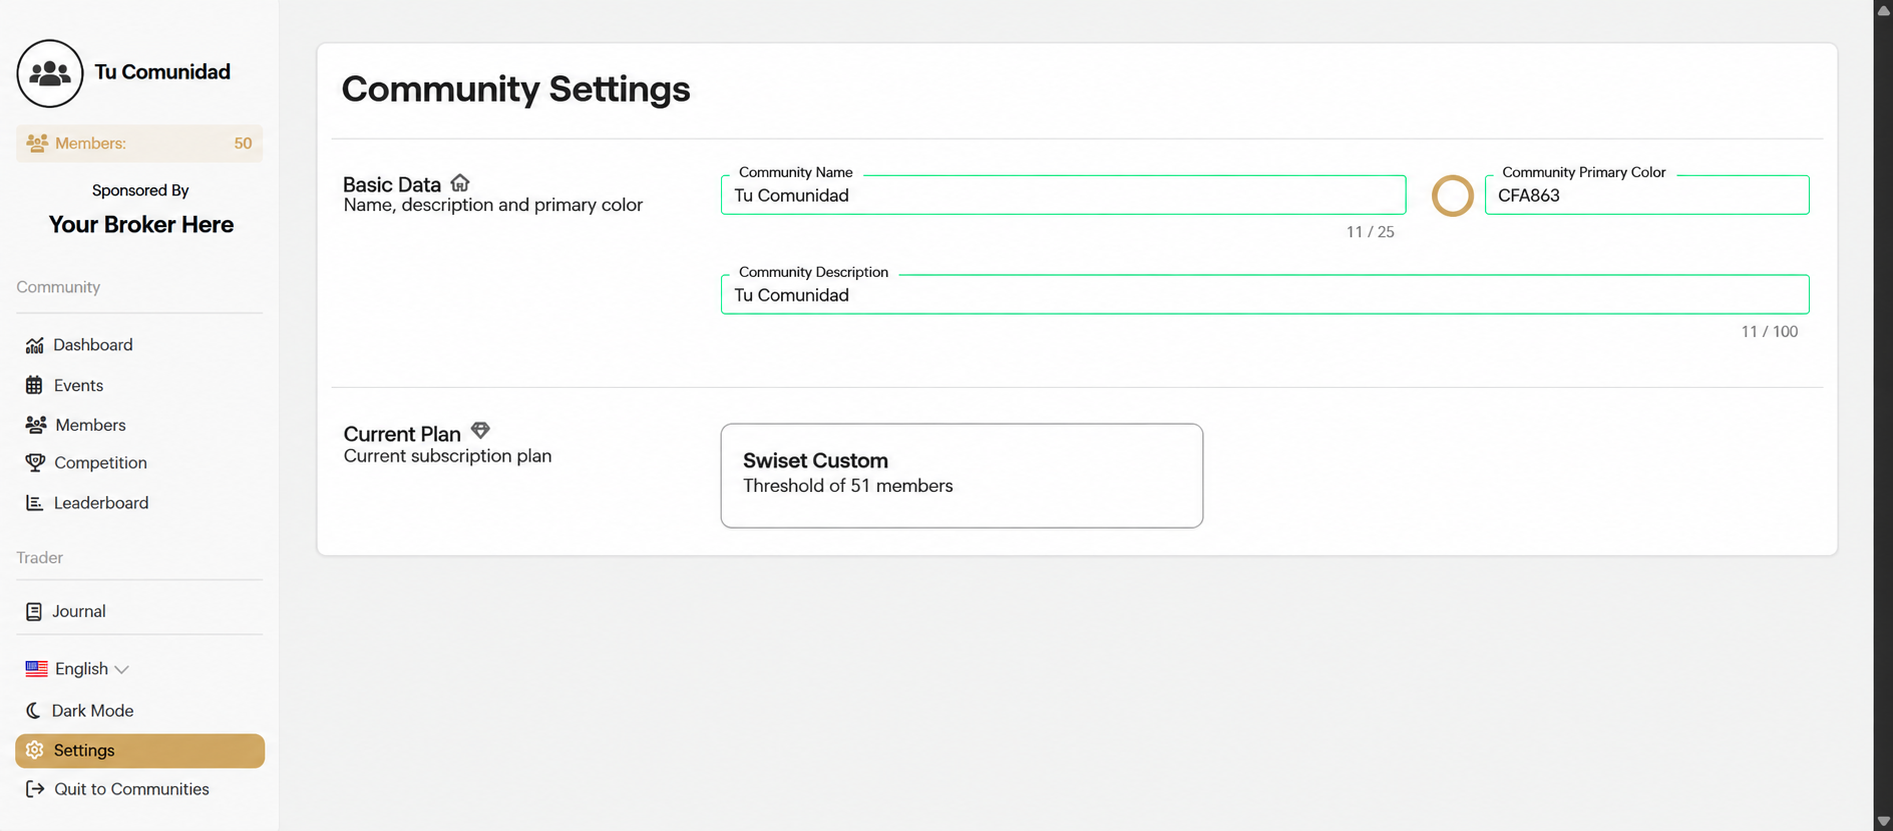The image size is (1893, 831).
Task: Expand the English language dropdown chevron
Action: click(122, 670)
